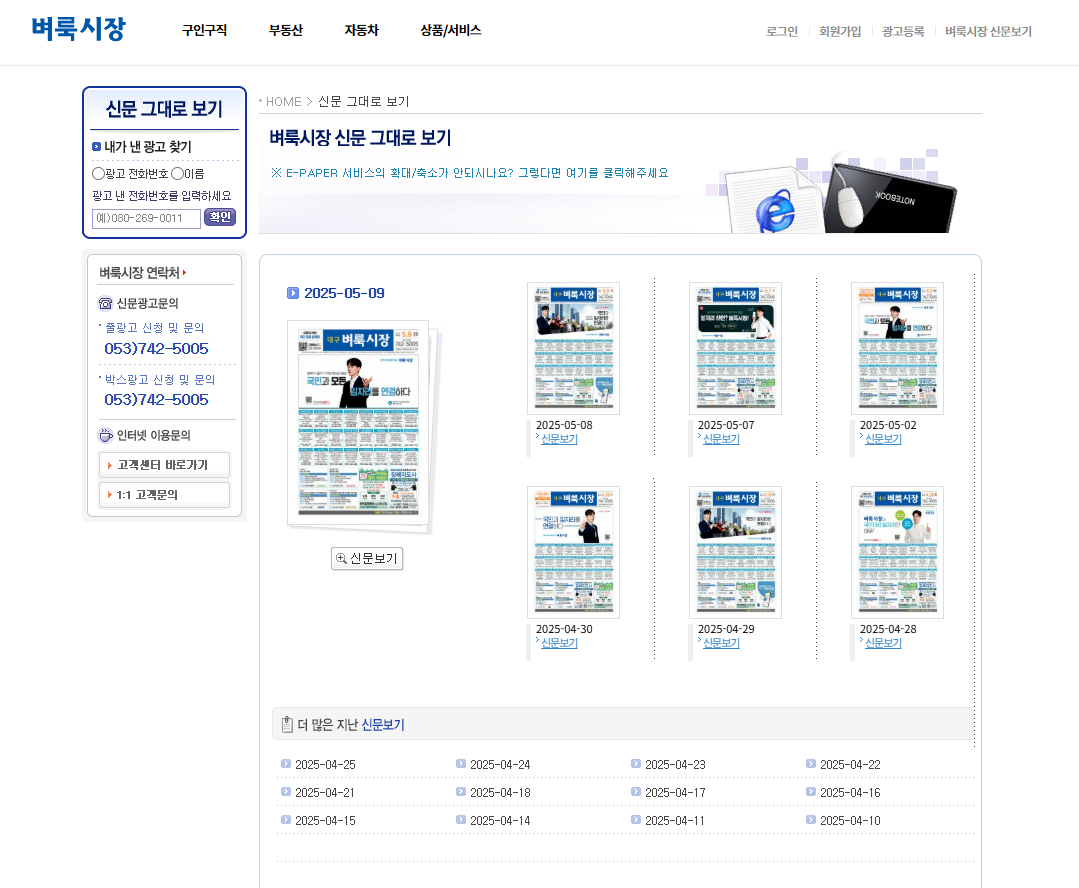Click arrow icon beside 2025-04-17

tap(636, 792)
